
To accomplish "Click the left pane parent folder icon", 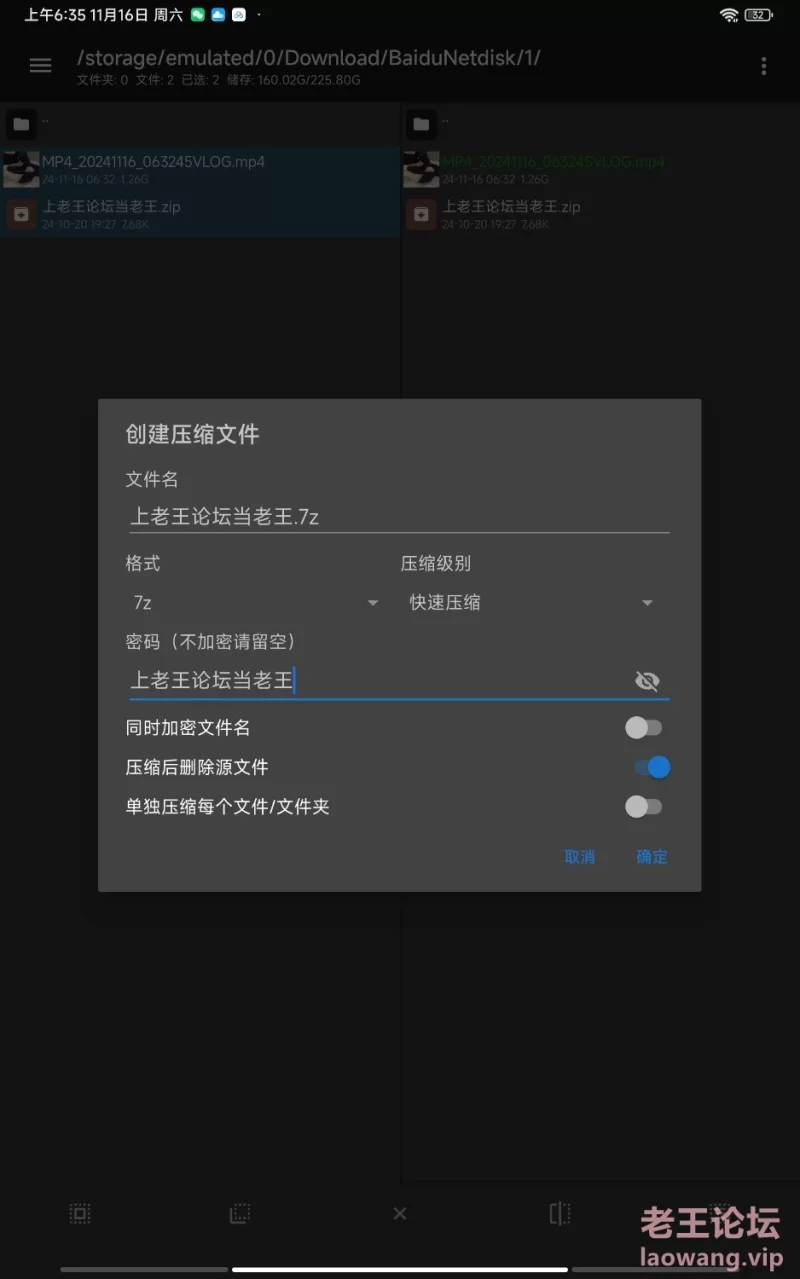I will [22, 125].
